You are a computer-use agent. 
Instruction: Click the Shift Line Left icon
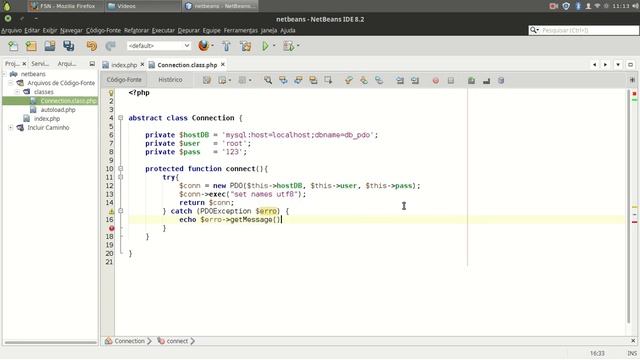click(x=400, y=80)
